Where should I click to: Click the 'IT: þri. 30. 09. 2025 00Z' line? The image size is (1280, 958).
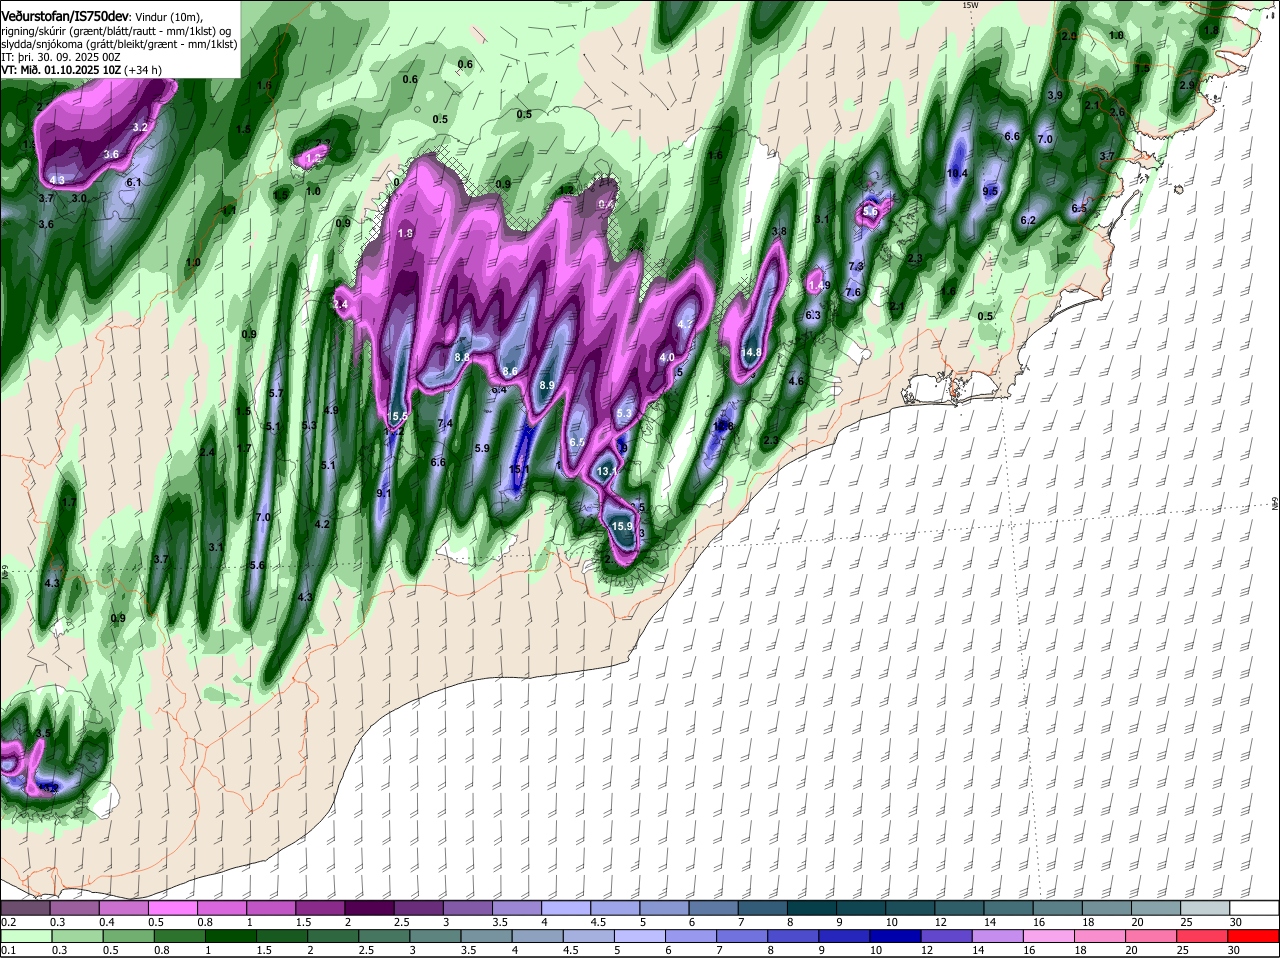coord(60,57)
